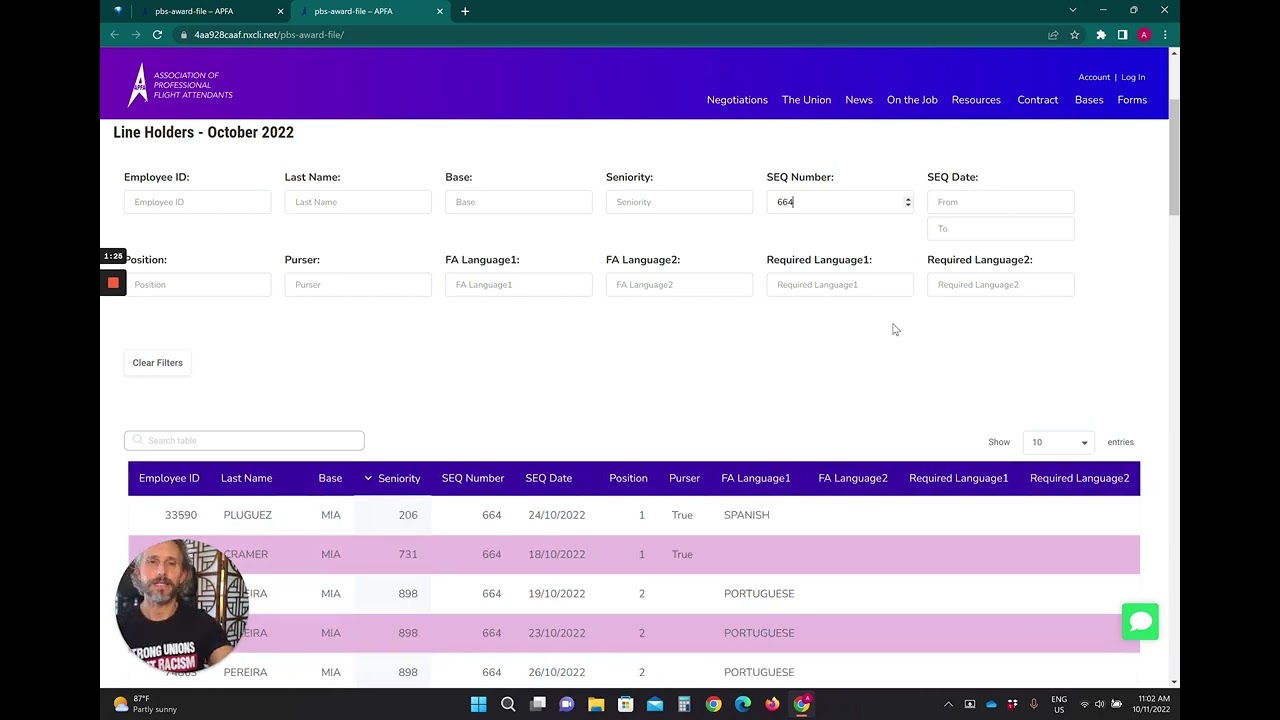1280x720 pixels.
Task: Bookmark page with star icon
Action: pos(1075,35)
